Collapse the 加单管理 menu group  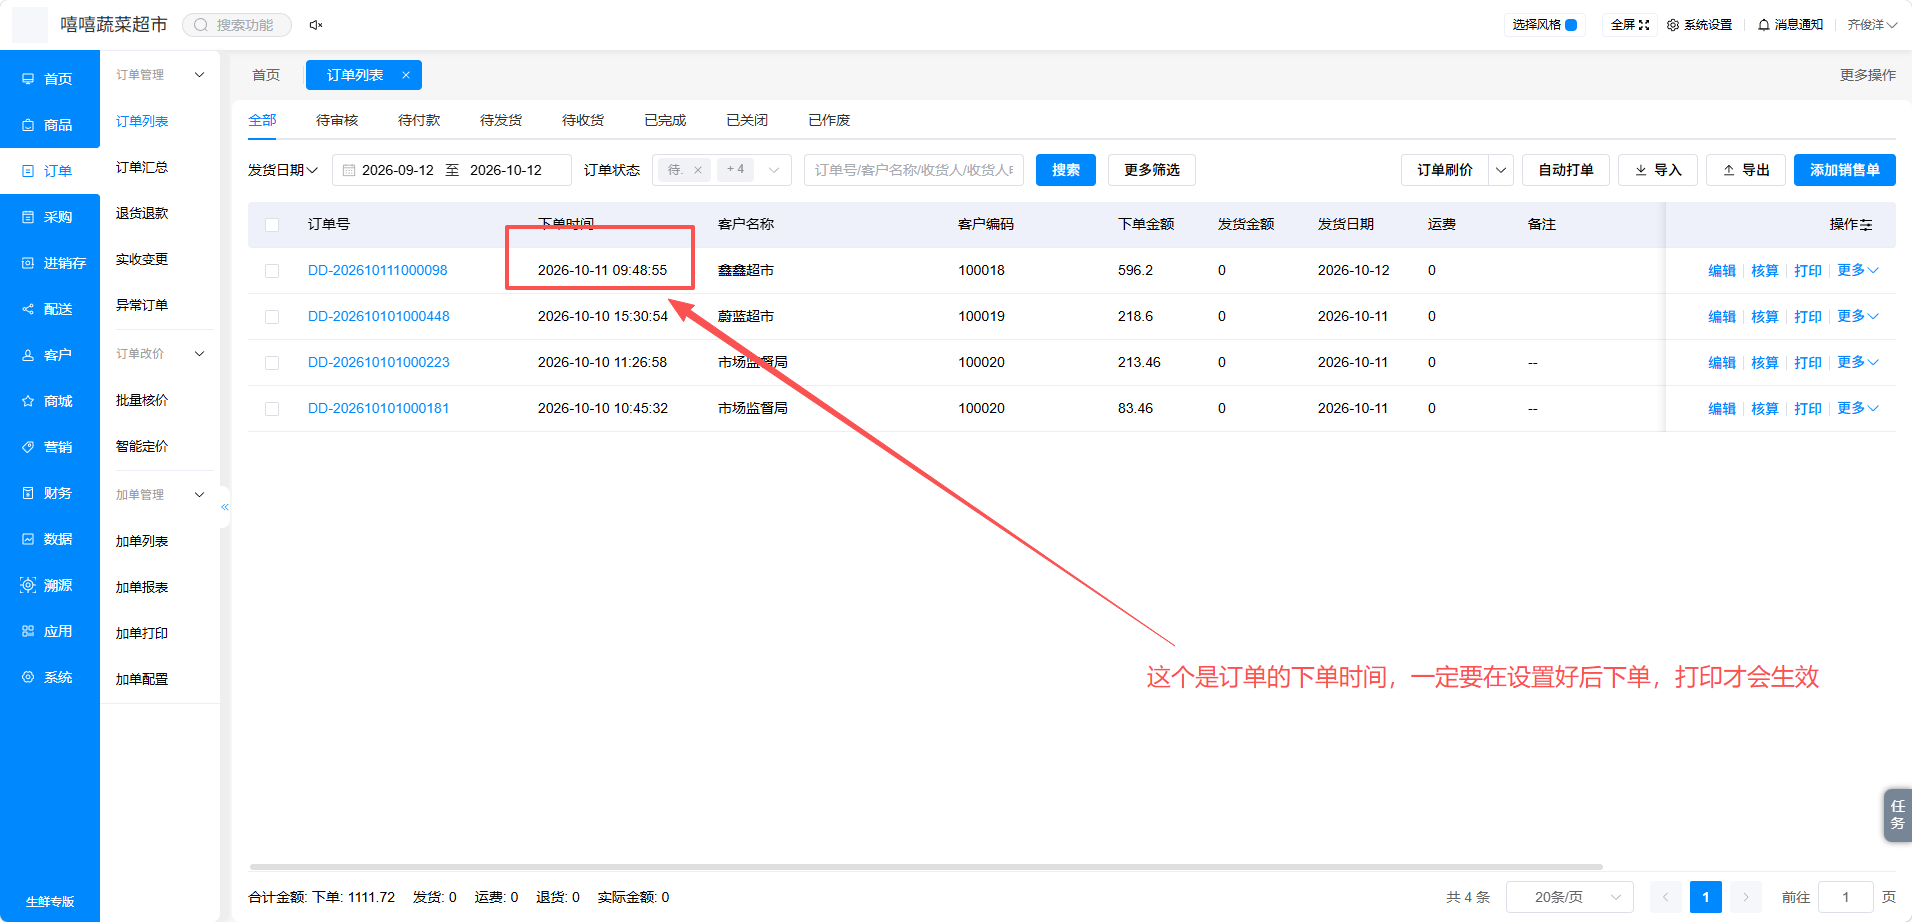coord(199,495)
